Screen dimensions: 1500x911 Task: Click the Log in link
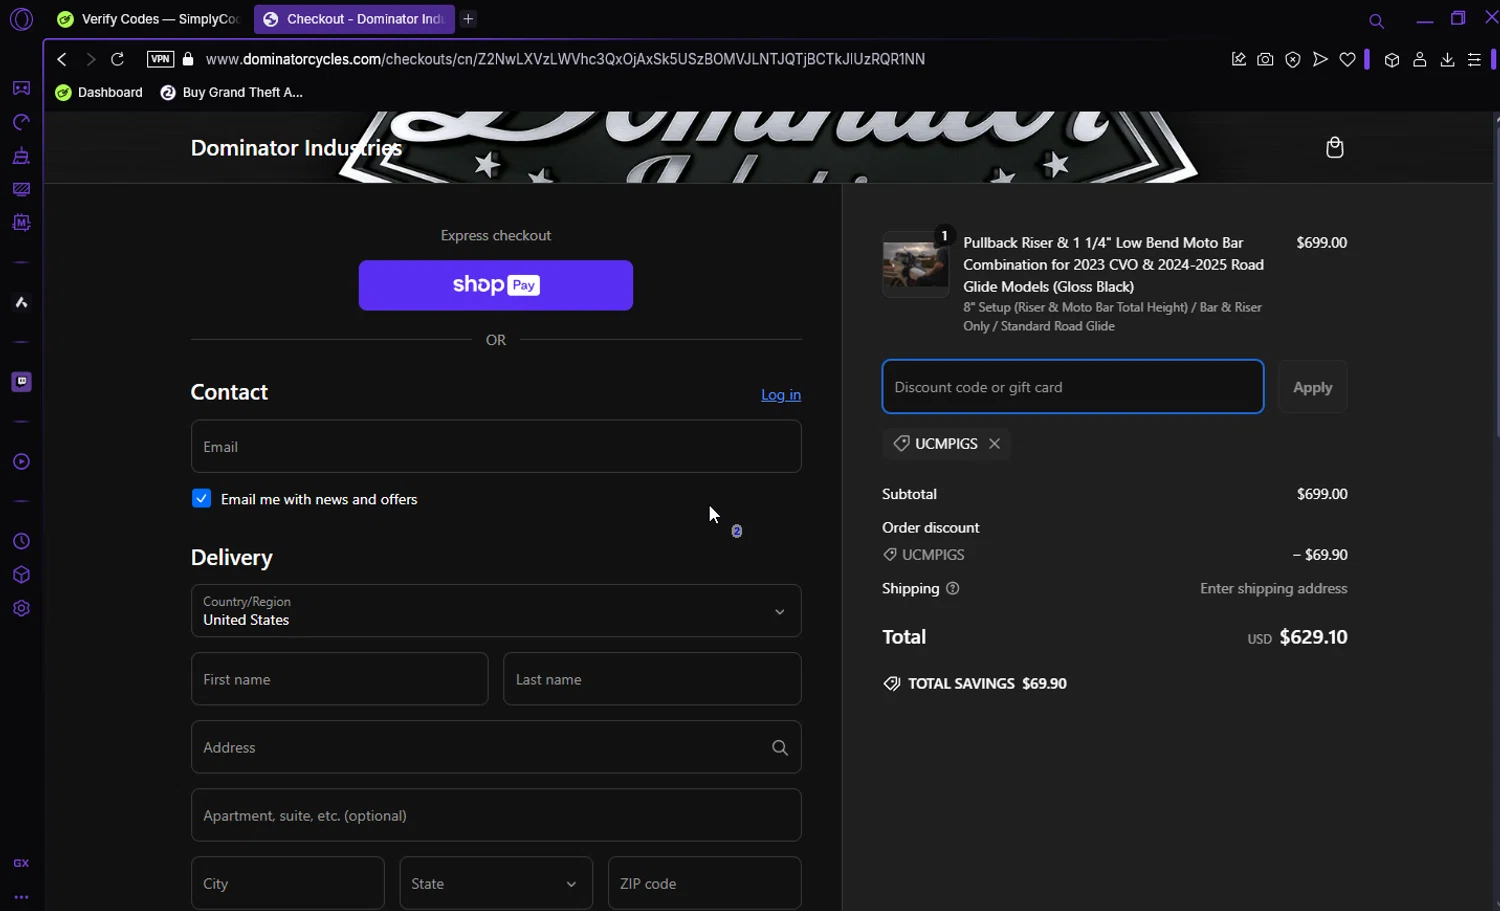click(x=781, y=395)
